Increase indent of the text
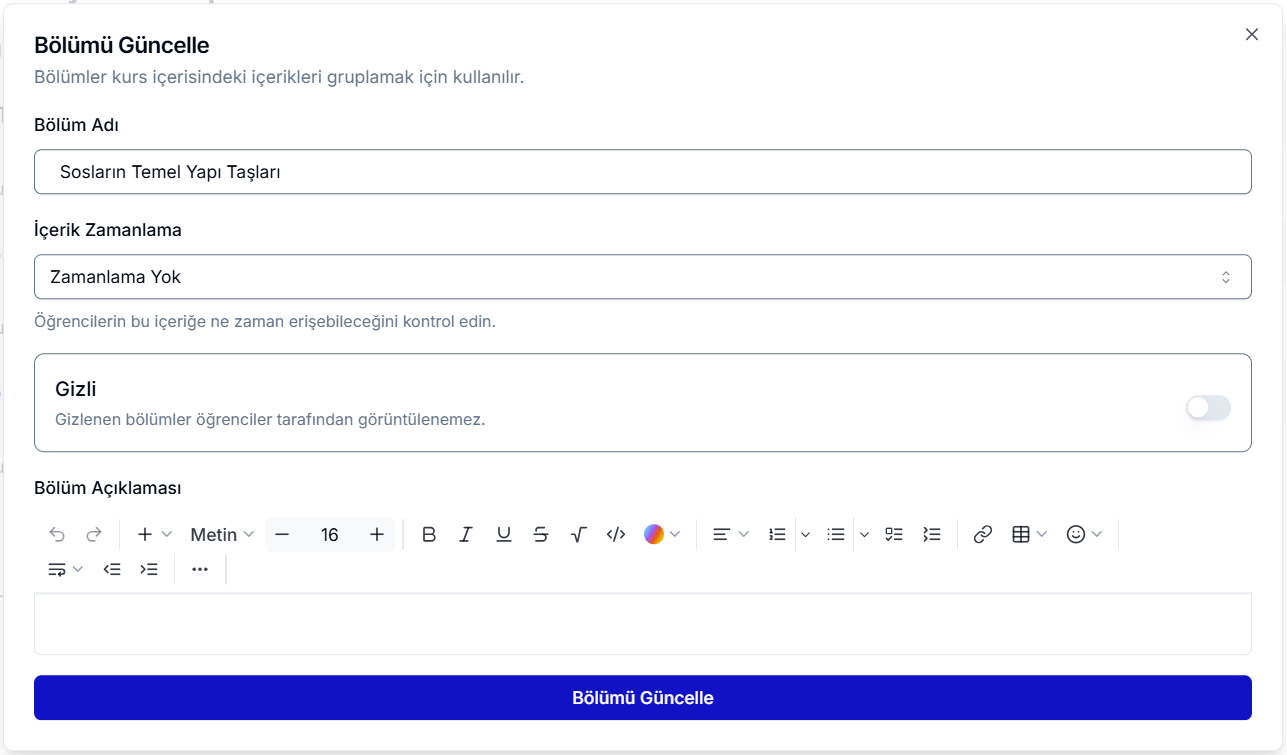The height and width of the screenshot is (755, 1287). click(x=149, y=569)
